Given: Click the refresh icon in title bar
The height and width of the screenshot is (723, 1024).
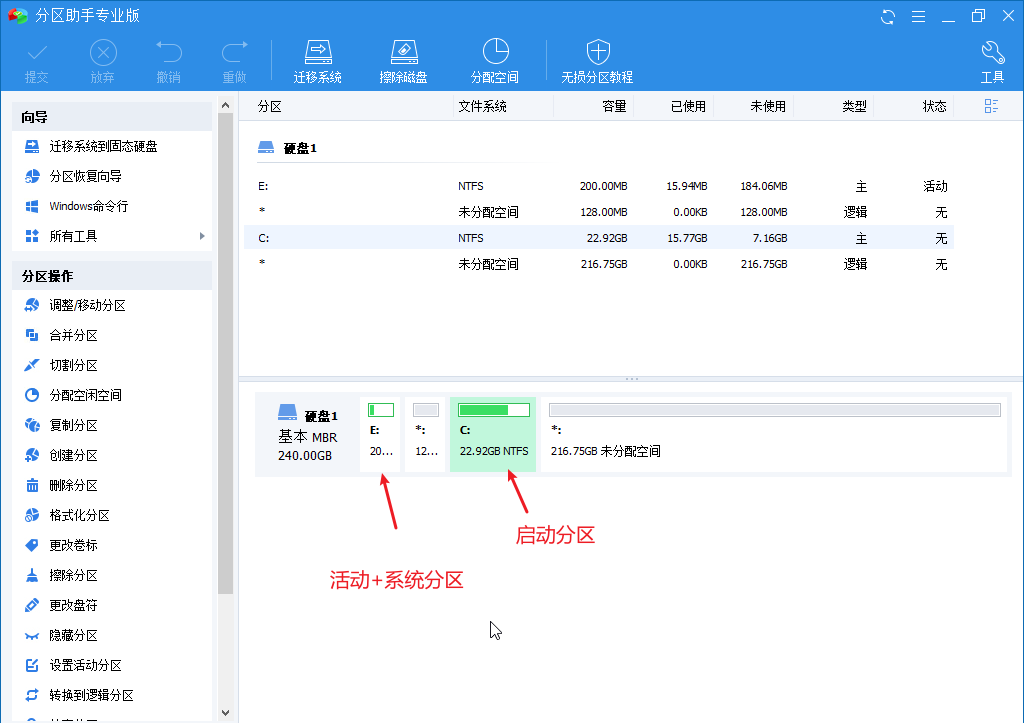Looking at the screenshot, I should (x=888, y=16).
